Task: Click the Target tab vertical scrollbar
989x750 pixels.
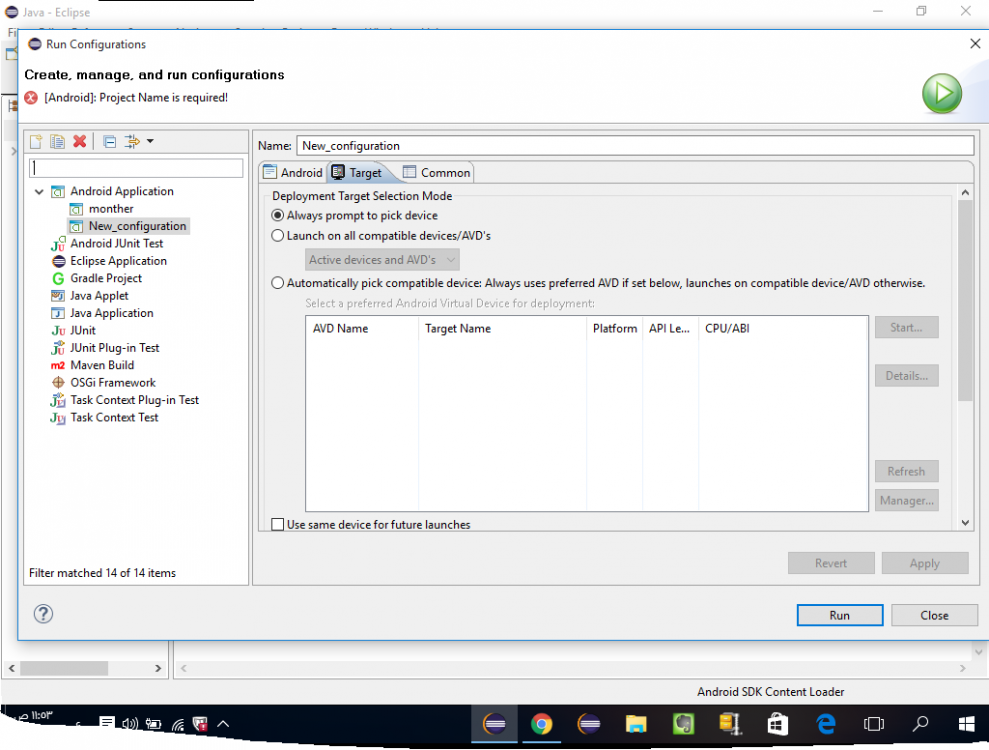Action: 964,300
